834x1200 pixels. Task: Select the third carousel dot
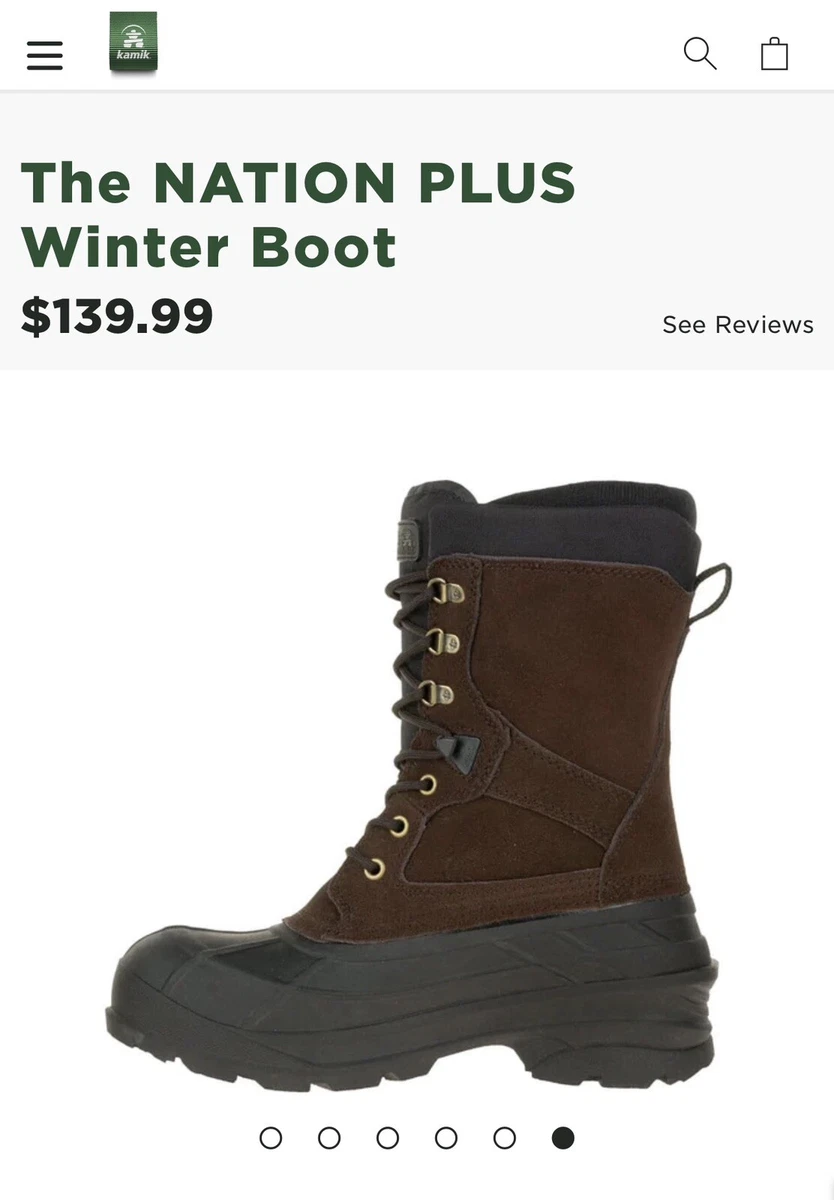tap(388, 1138)
